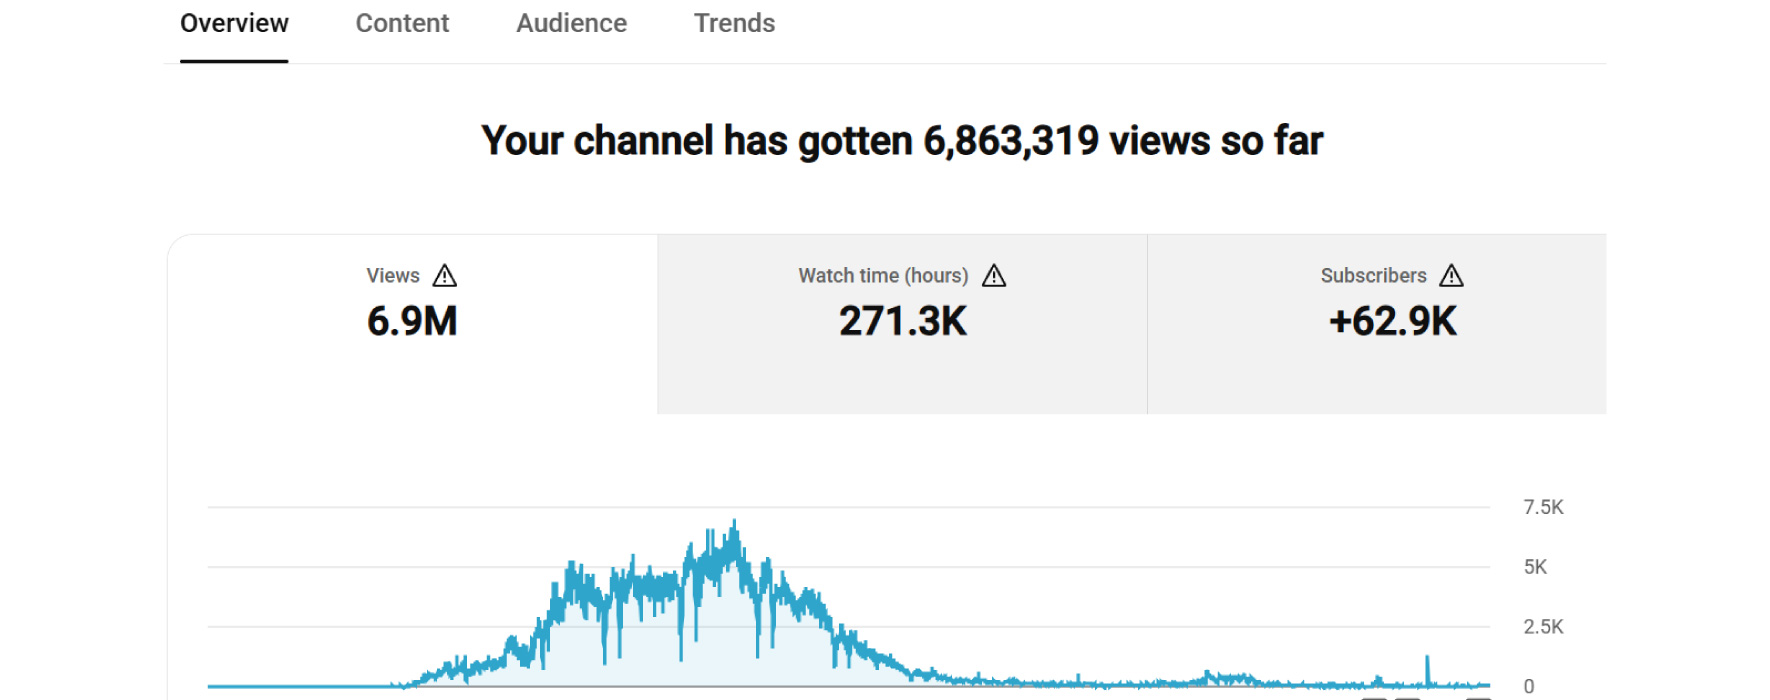The width and height of the screenshot is (1770, 700).
Task: Click the channel views summary headline
Action: [x=902, y=141]
